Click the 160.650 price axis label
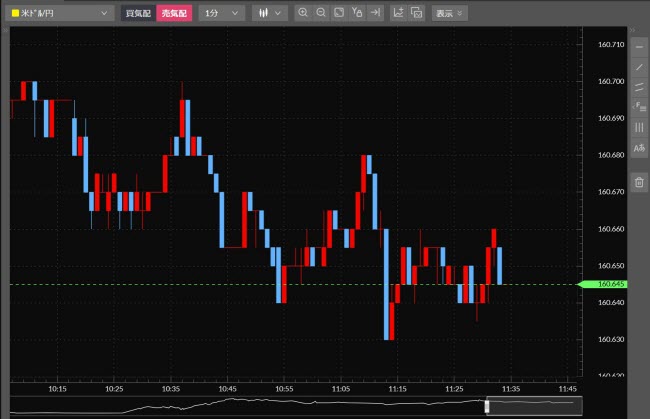Image resolution: width=650 pixels, height=419 pixels. (x=611, y=266)
